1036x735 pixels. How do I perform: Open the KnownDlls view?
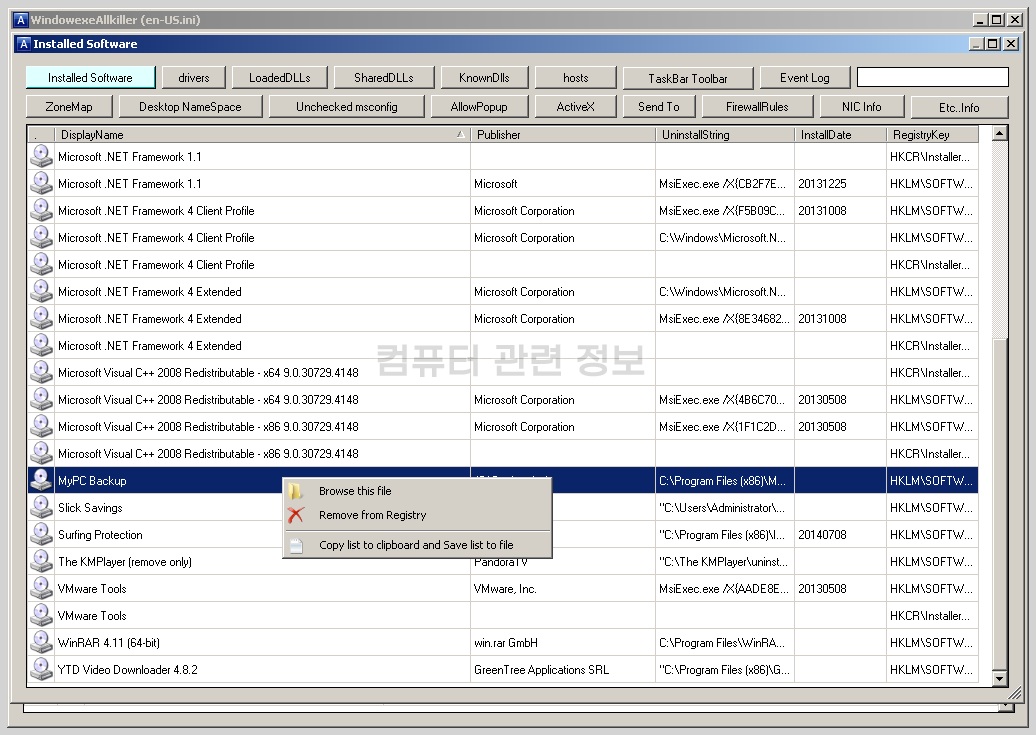(x=484, y=77)
